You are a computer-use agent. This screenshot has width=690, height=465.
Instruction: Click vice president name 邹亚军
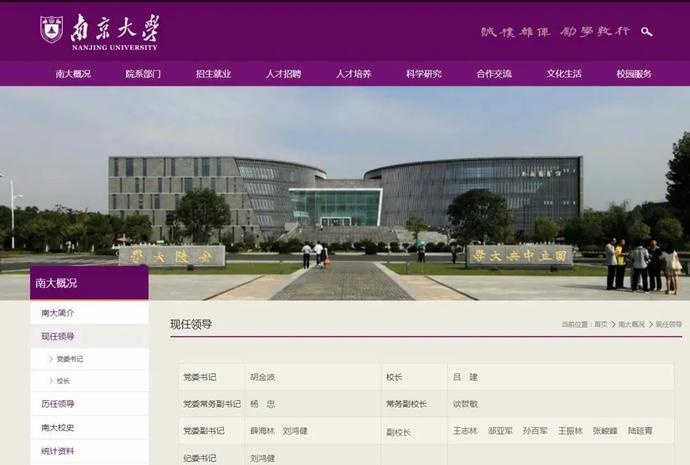tap(500, 431)
